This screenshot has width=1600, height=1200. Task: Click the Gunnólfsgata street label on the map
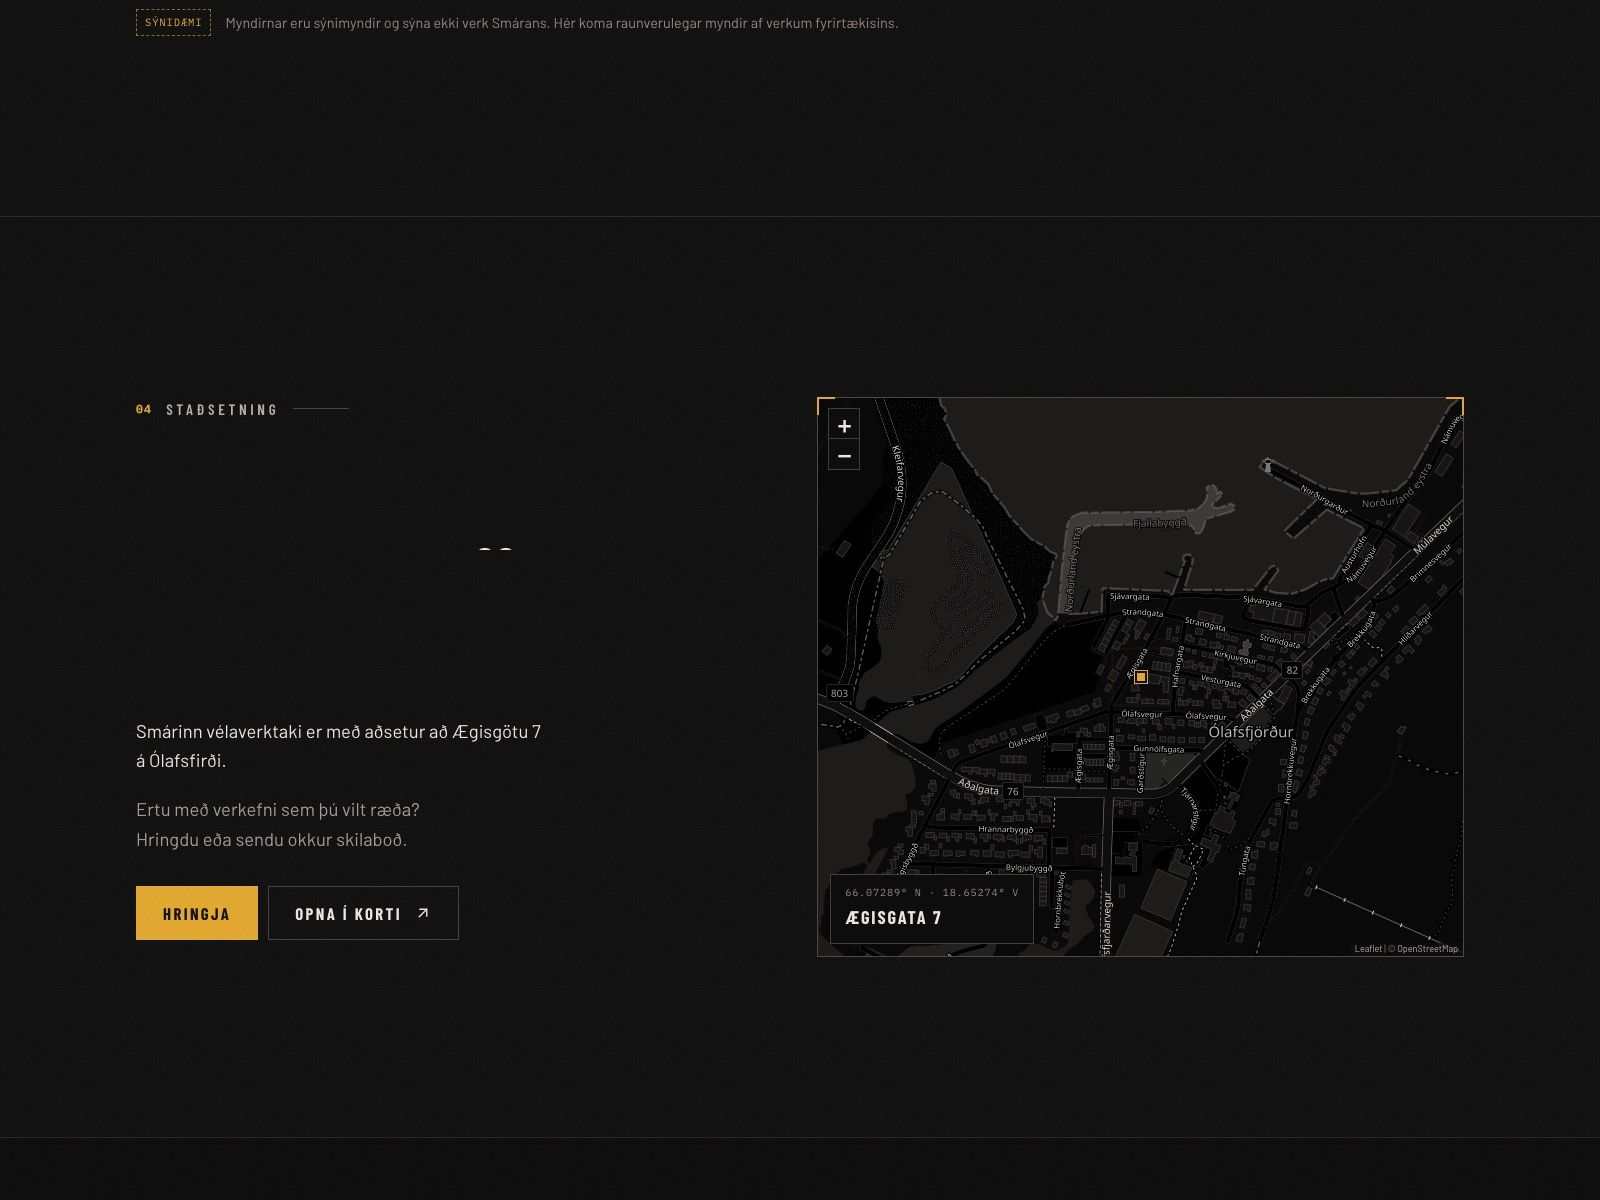tap(1158, 749)
